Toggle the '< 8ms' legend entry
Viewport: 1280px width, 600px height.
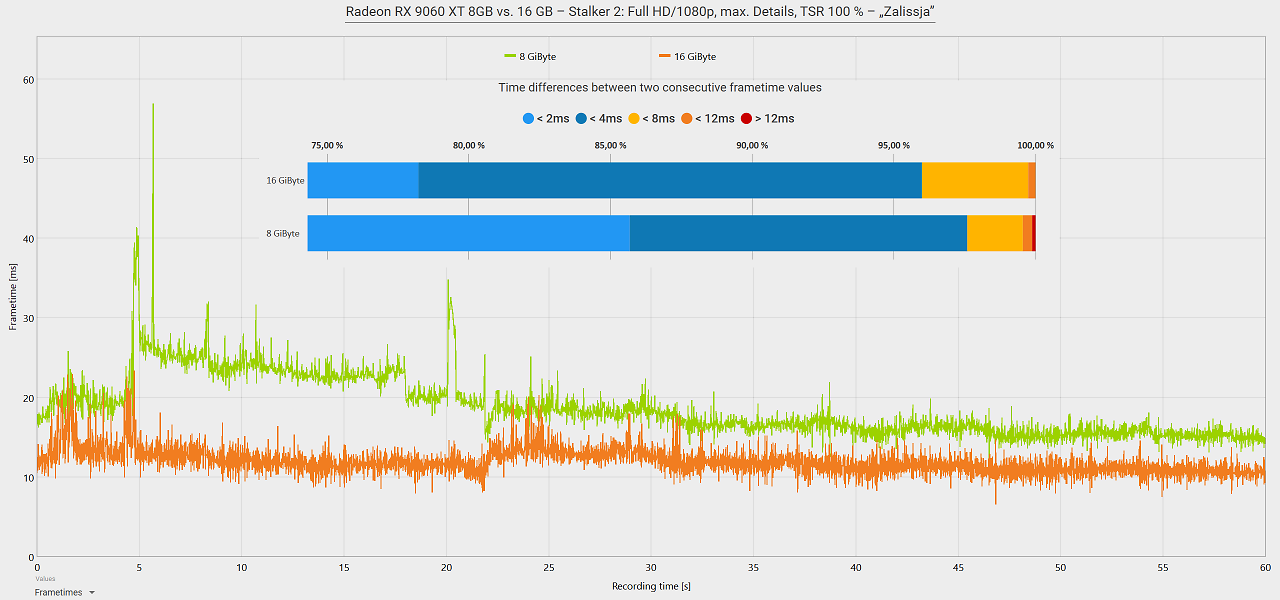652,118
